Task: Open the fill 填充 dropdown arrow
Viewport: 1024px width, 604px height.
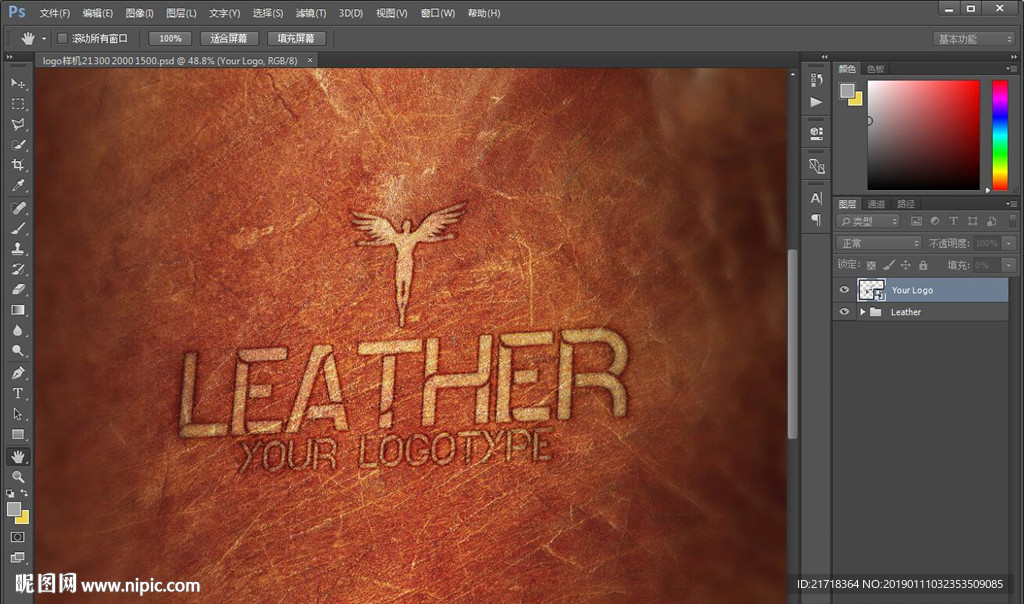Action: click(1009, 265)
